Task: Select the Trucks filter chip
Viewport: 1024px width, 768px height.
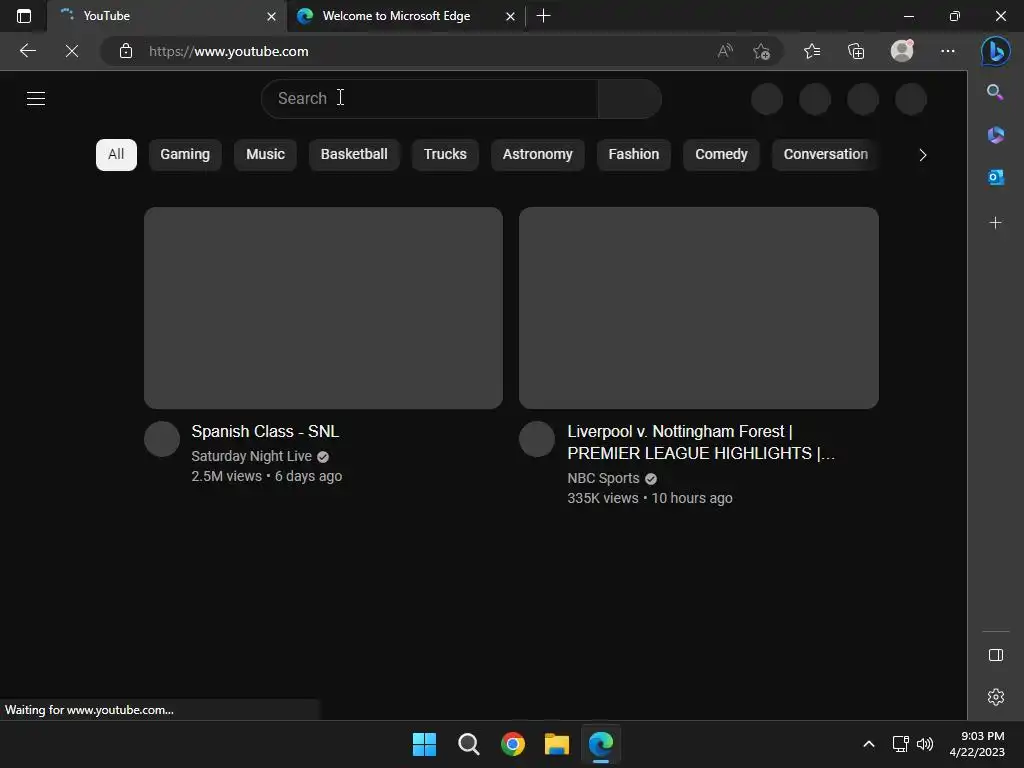Action: point(445,154)
